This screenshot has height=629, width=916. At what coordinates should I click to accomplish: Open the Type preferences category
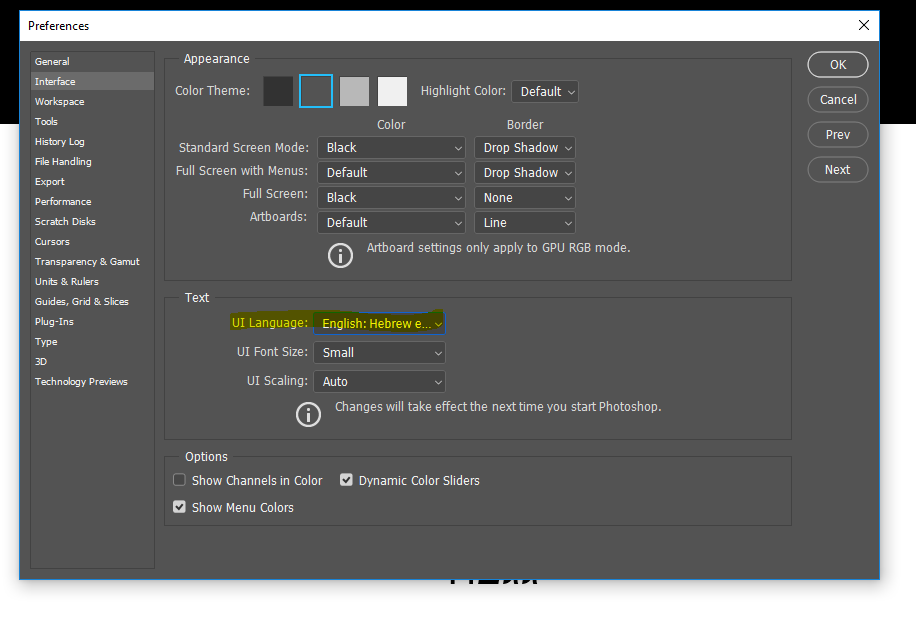tap(92, 342)
